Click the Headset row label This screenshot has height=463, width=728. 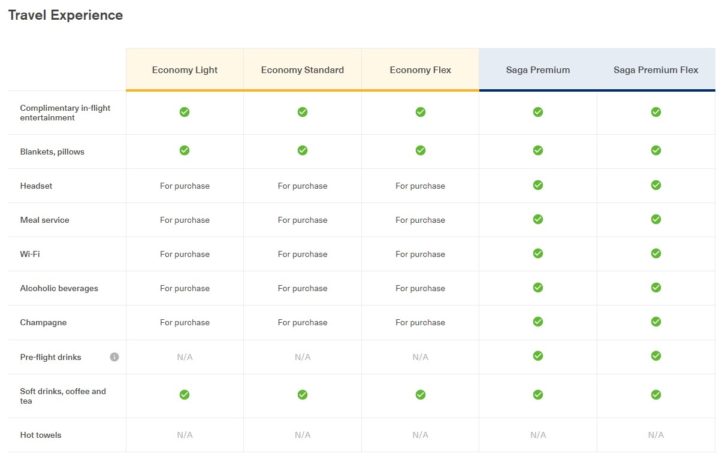[36, 186]
